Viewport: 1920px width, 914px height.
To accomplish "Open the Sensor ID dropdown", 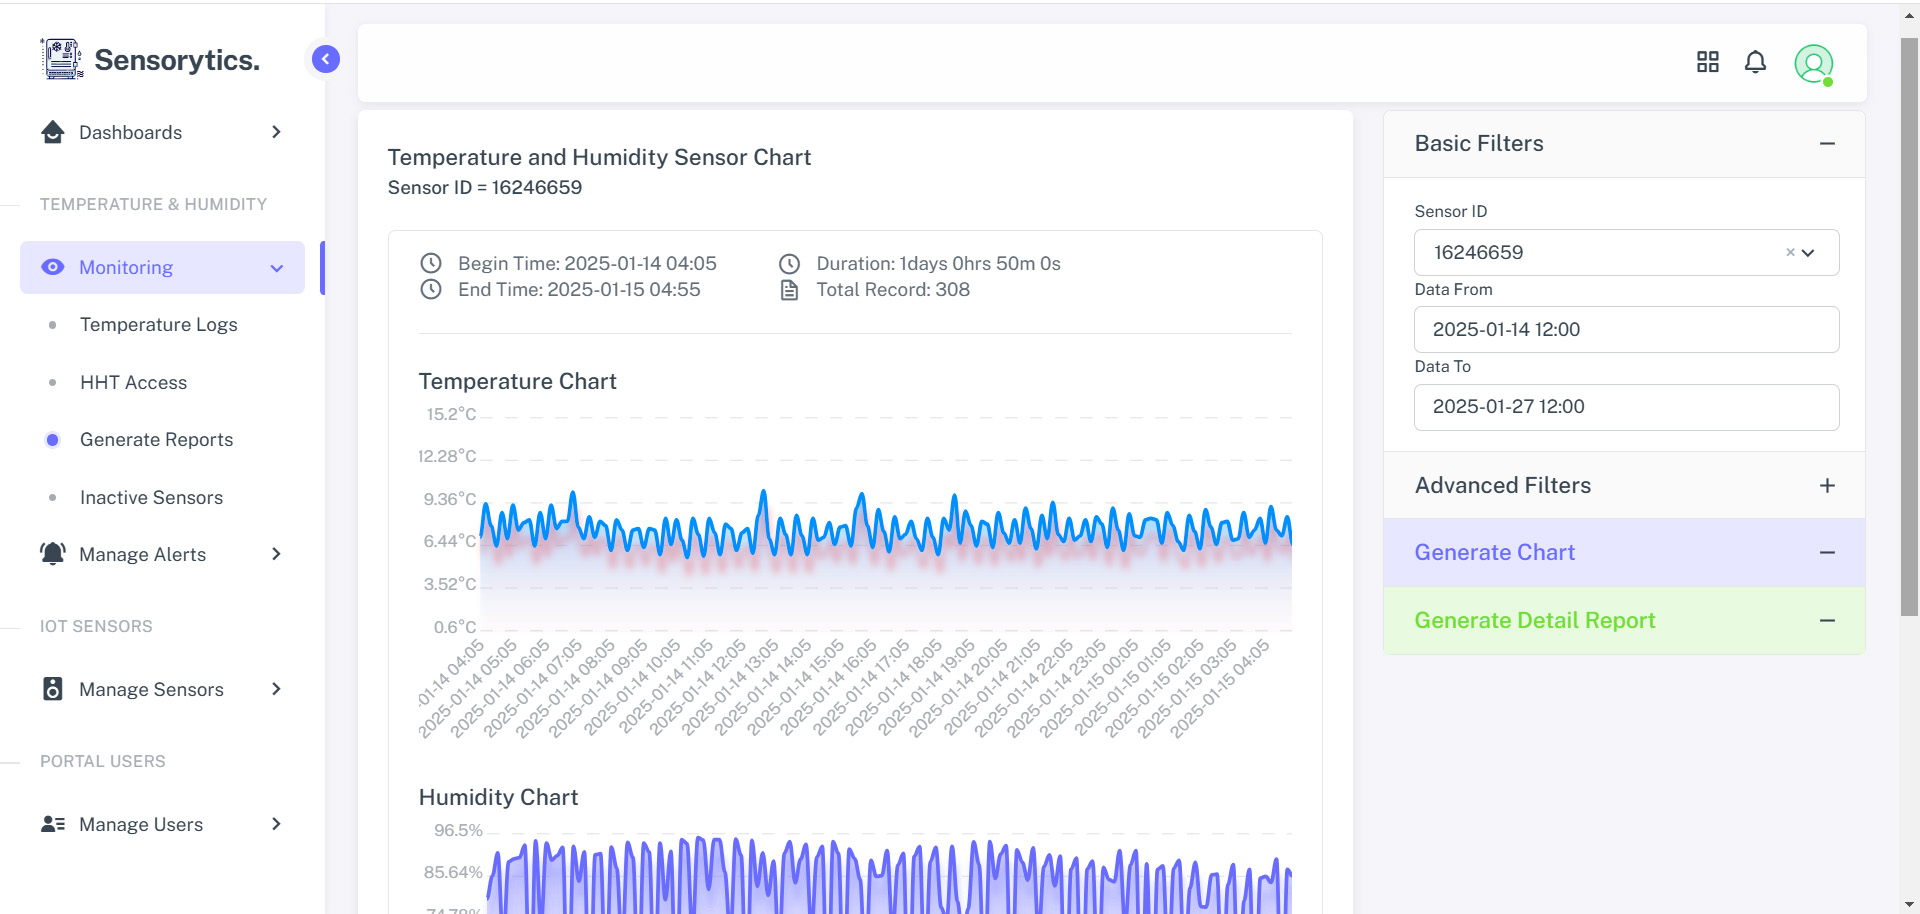I will (x=1808, y=253).
